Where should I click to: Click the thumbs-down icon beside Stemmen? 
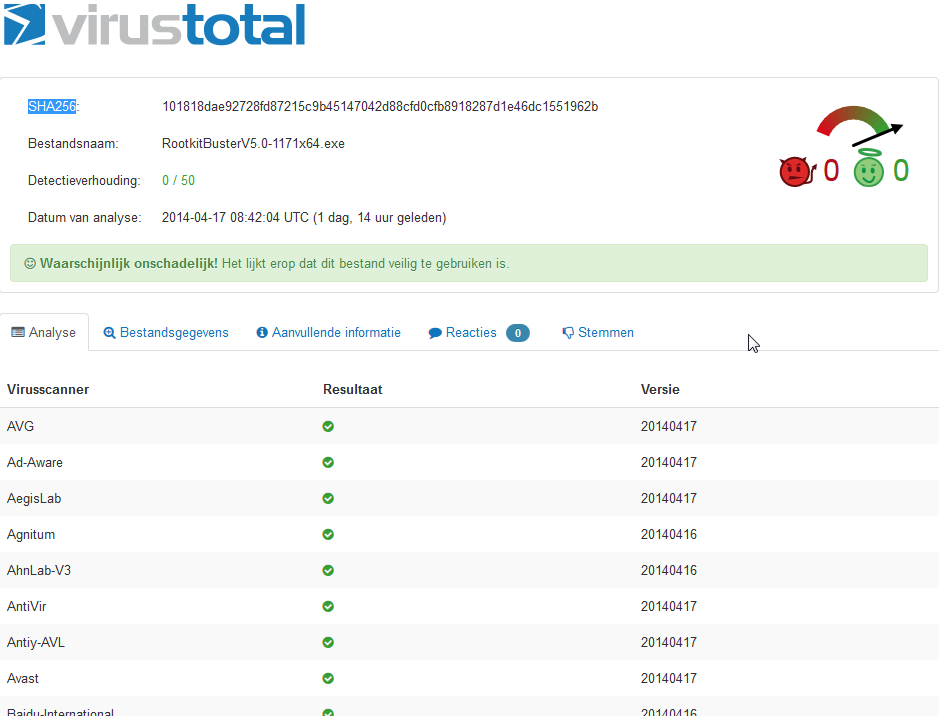click(568, 333)
